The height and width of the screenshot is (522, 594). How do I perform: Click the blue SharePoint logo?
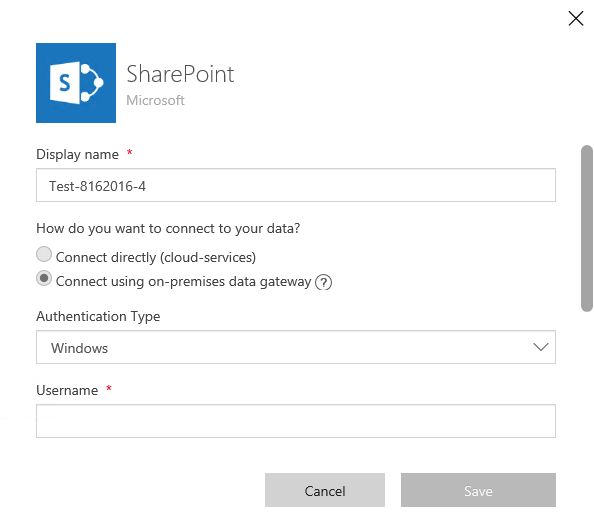point(76,83)
